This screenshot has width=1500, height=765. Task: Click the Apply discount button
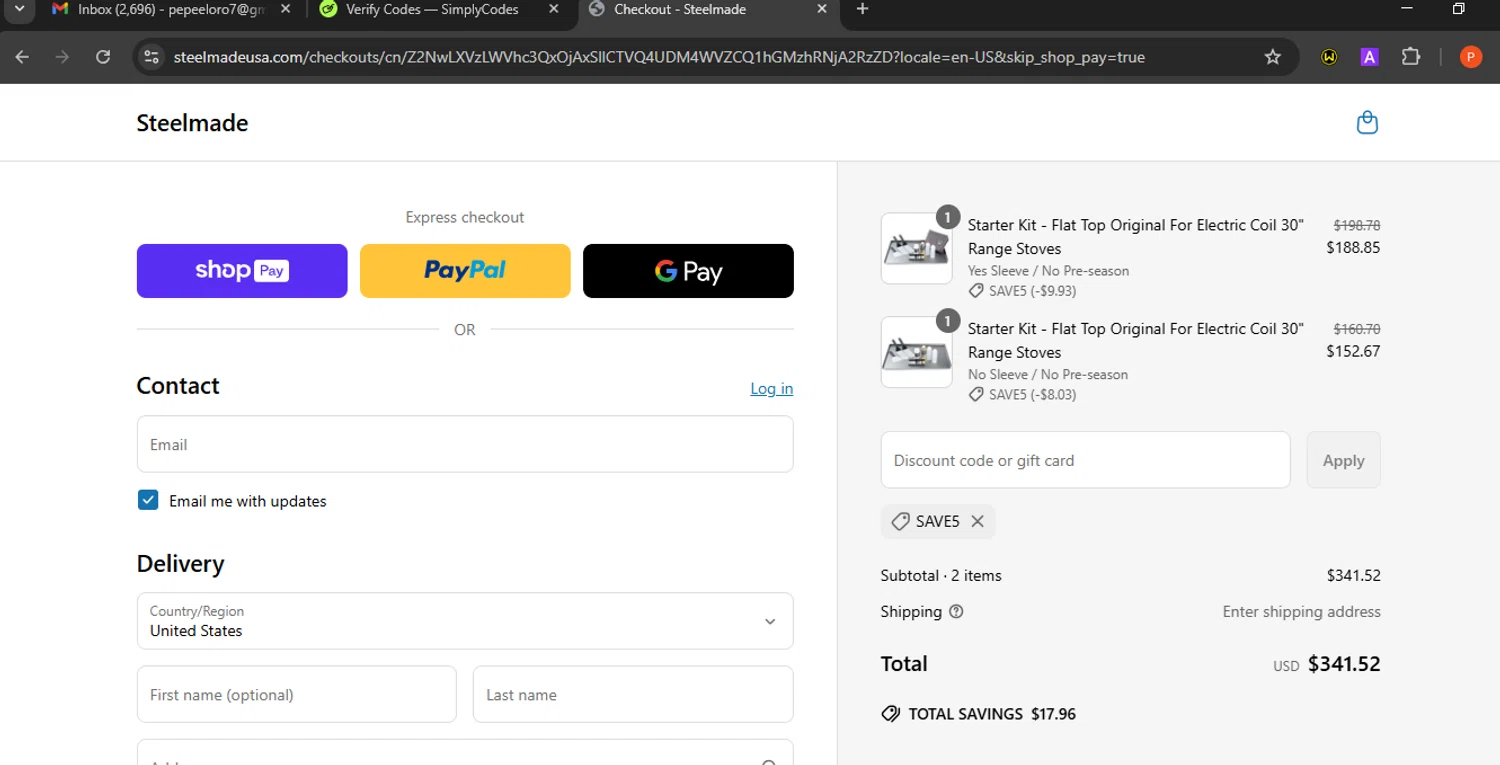(x=1343, y=460)
